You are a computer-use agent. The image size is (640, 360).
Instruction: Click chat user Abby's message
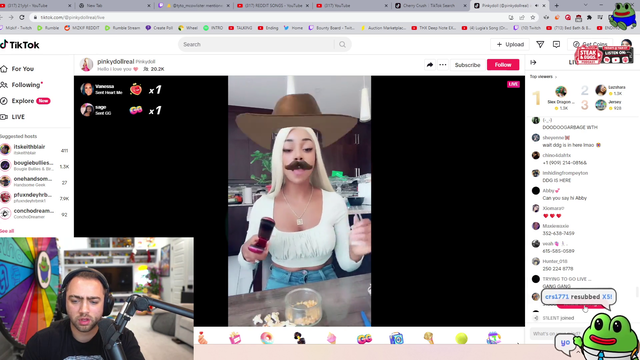[x=564, y=198]
